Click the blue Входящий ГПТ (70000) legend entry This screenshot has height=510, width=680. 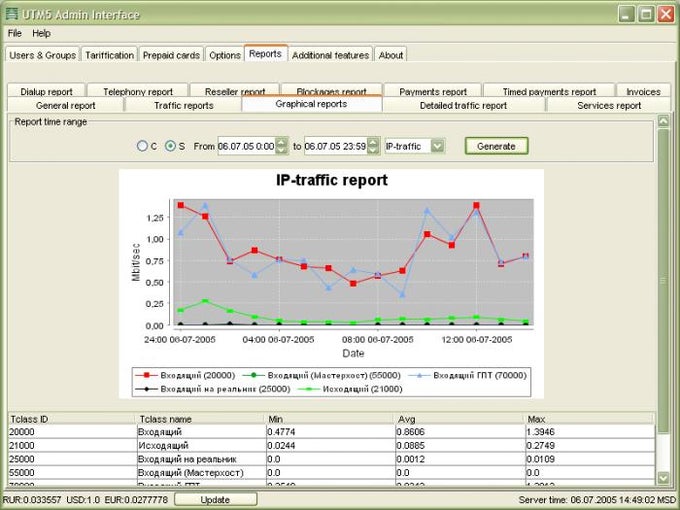[x=468, y=375]
